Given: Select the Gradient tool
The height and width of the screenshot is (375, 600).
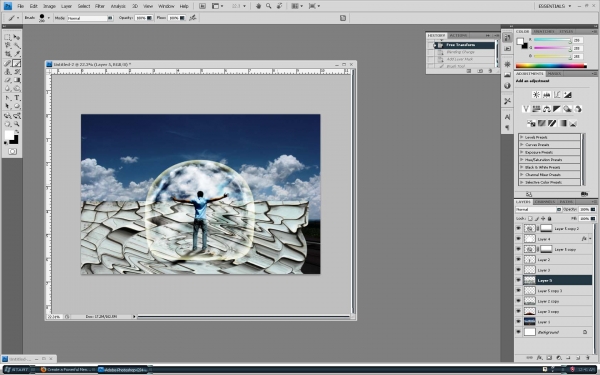Looking at the screenshot, I should (x=16, y=80).
